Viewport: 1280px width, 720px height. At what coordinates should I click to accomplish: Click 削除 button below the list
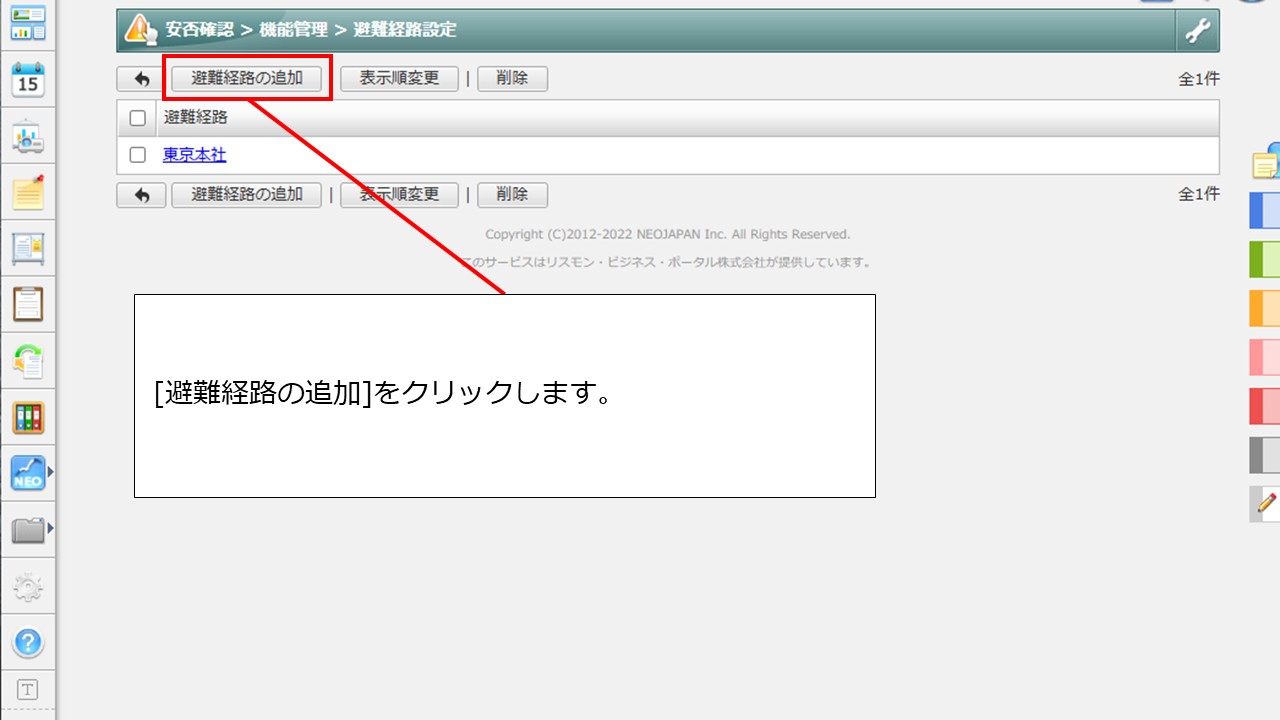click(x=512, y=195)
